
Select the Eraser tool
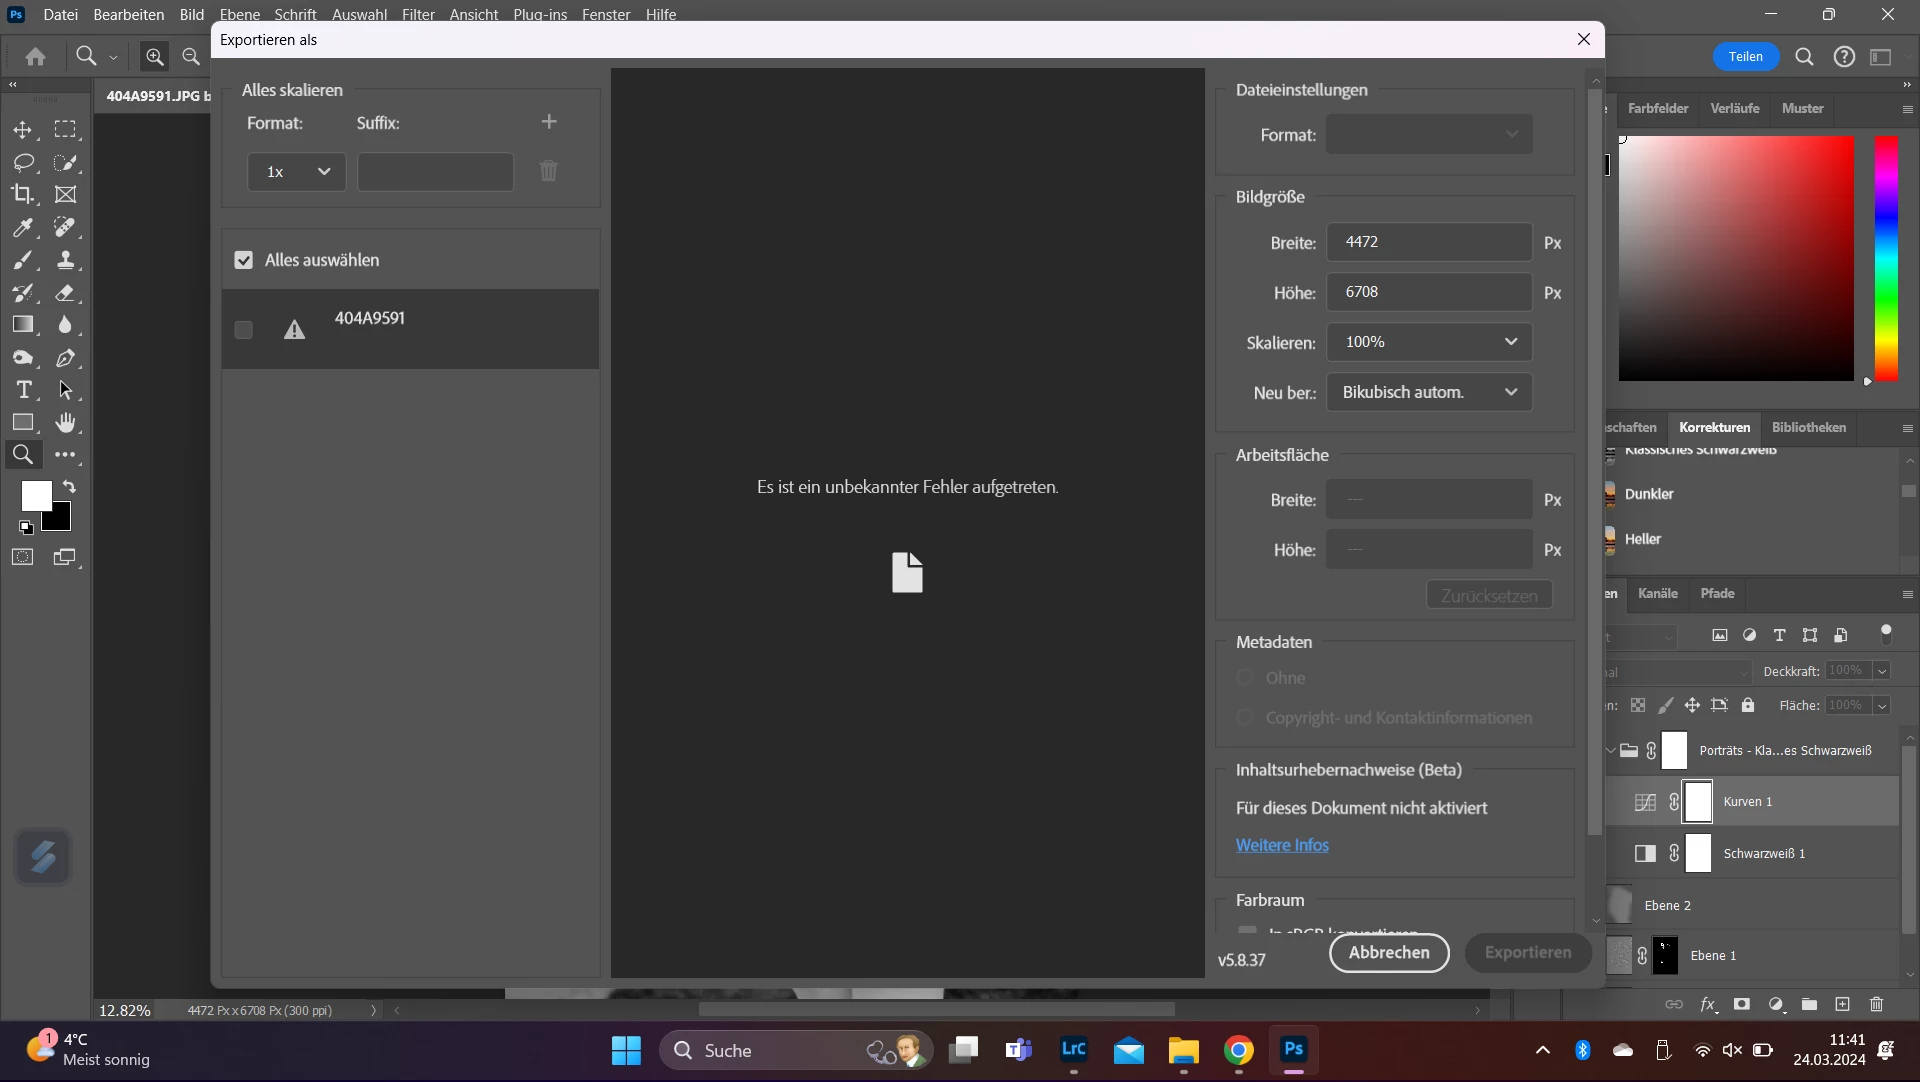[65, 293]
